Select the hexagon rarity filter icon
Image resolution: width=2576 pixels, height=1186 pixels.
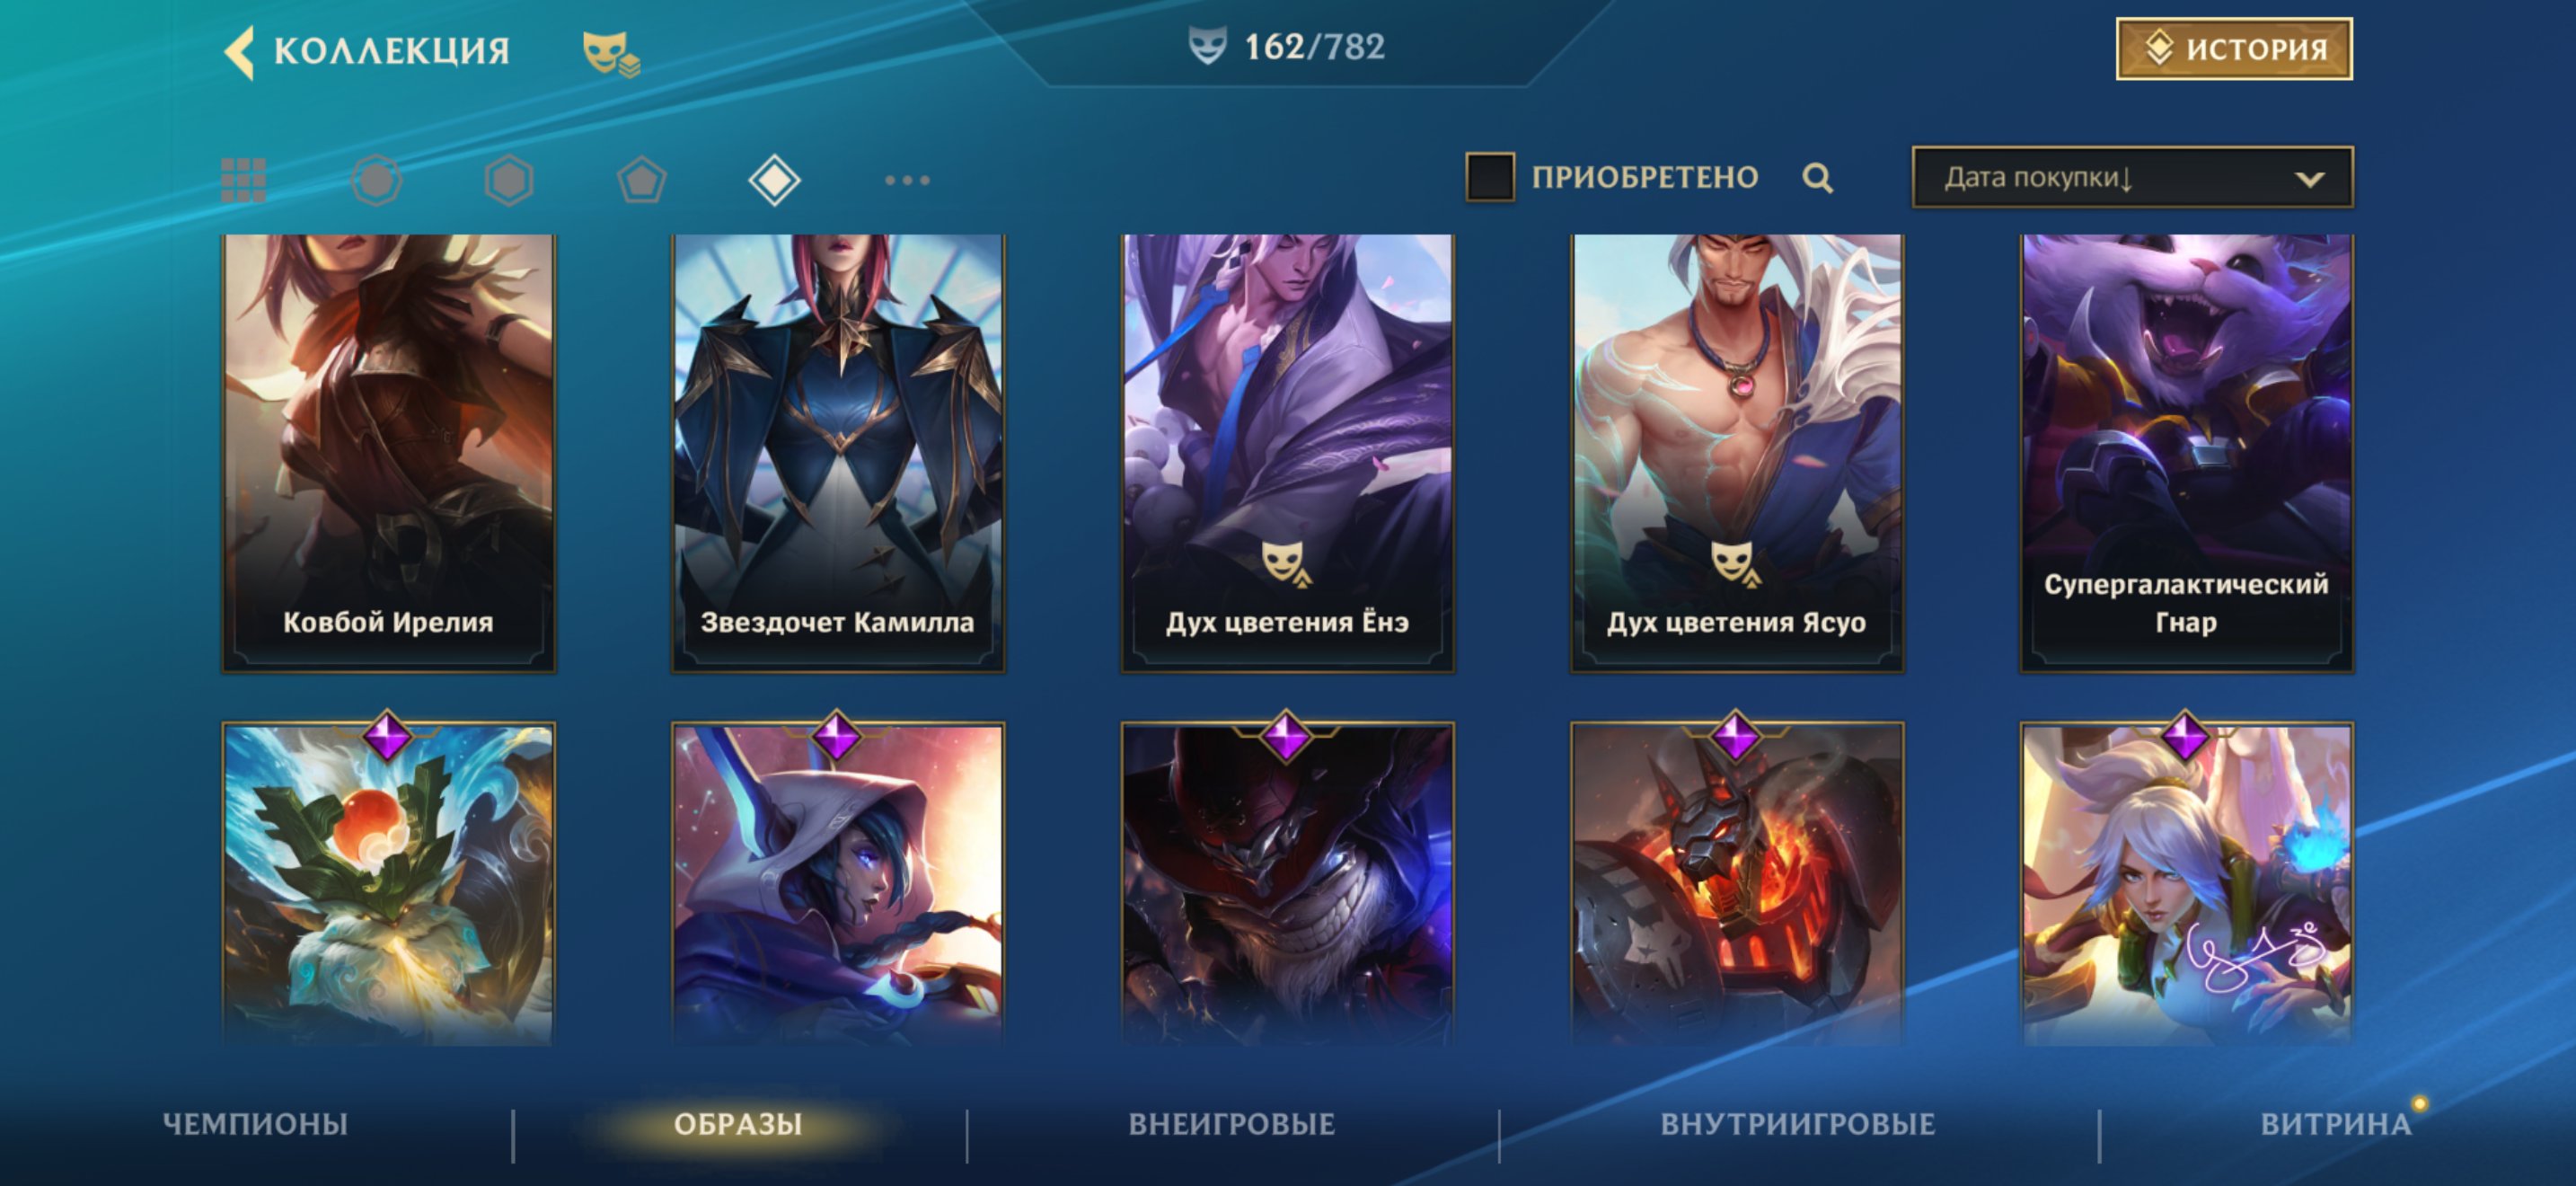[x=509, y=180]
